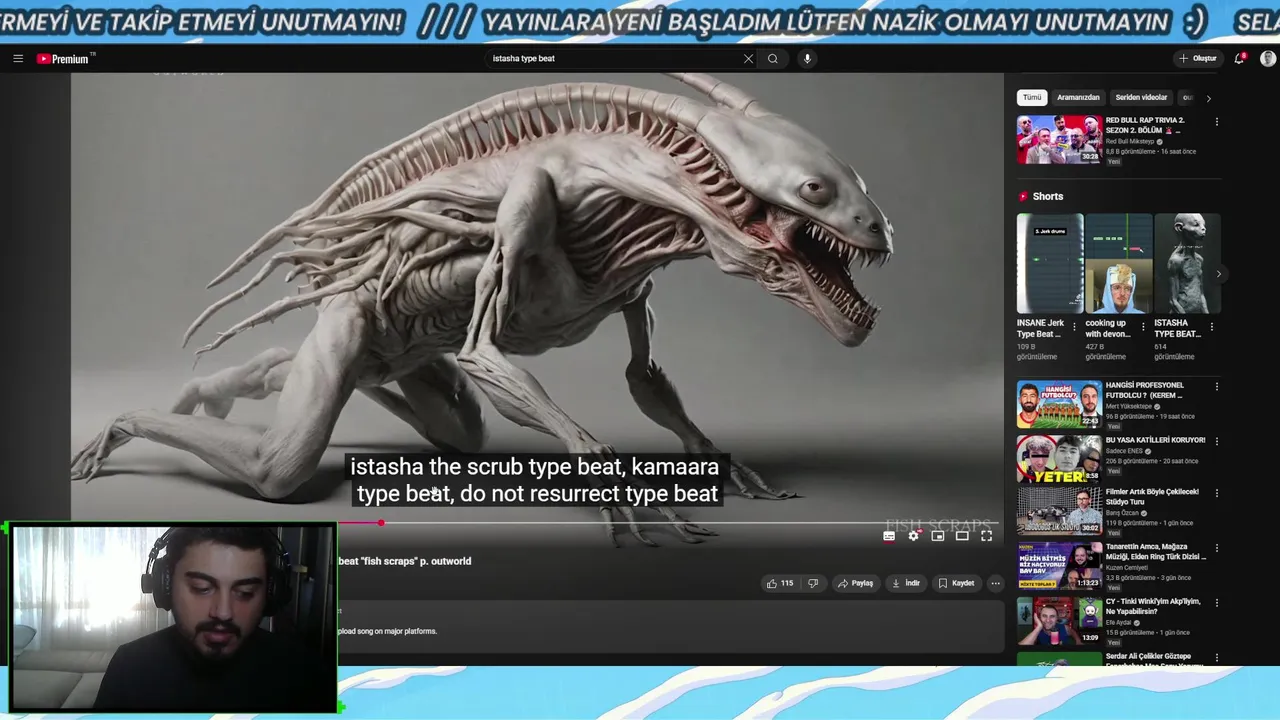Toggle closed captions in the player
The width and height of the screenshot is (1280, 720).
tap(889, 536)
